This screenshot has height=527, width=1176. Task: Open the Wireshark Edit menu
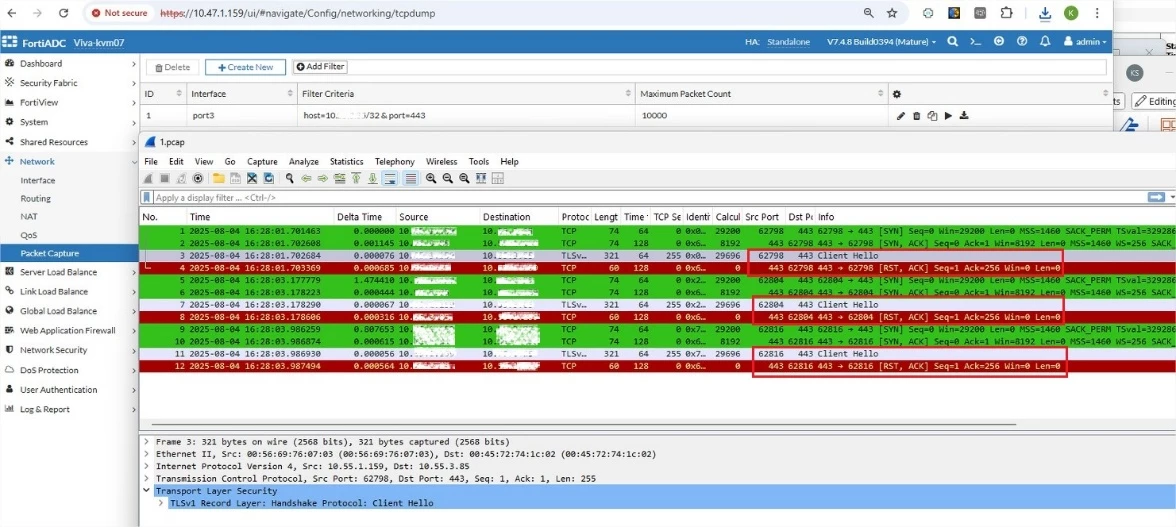[x=176, y=162]
